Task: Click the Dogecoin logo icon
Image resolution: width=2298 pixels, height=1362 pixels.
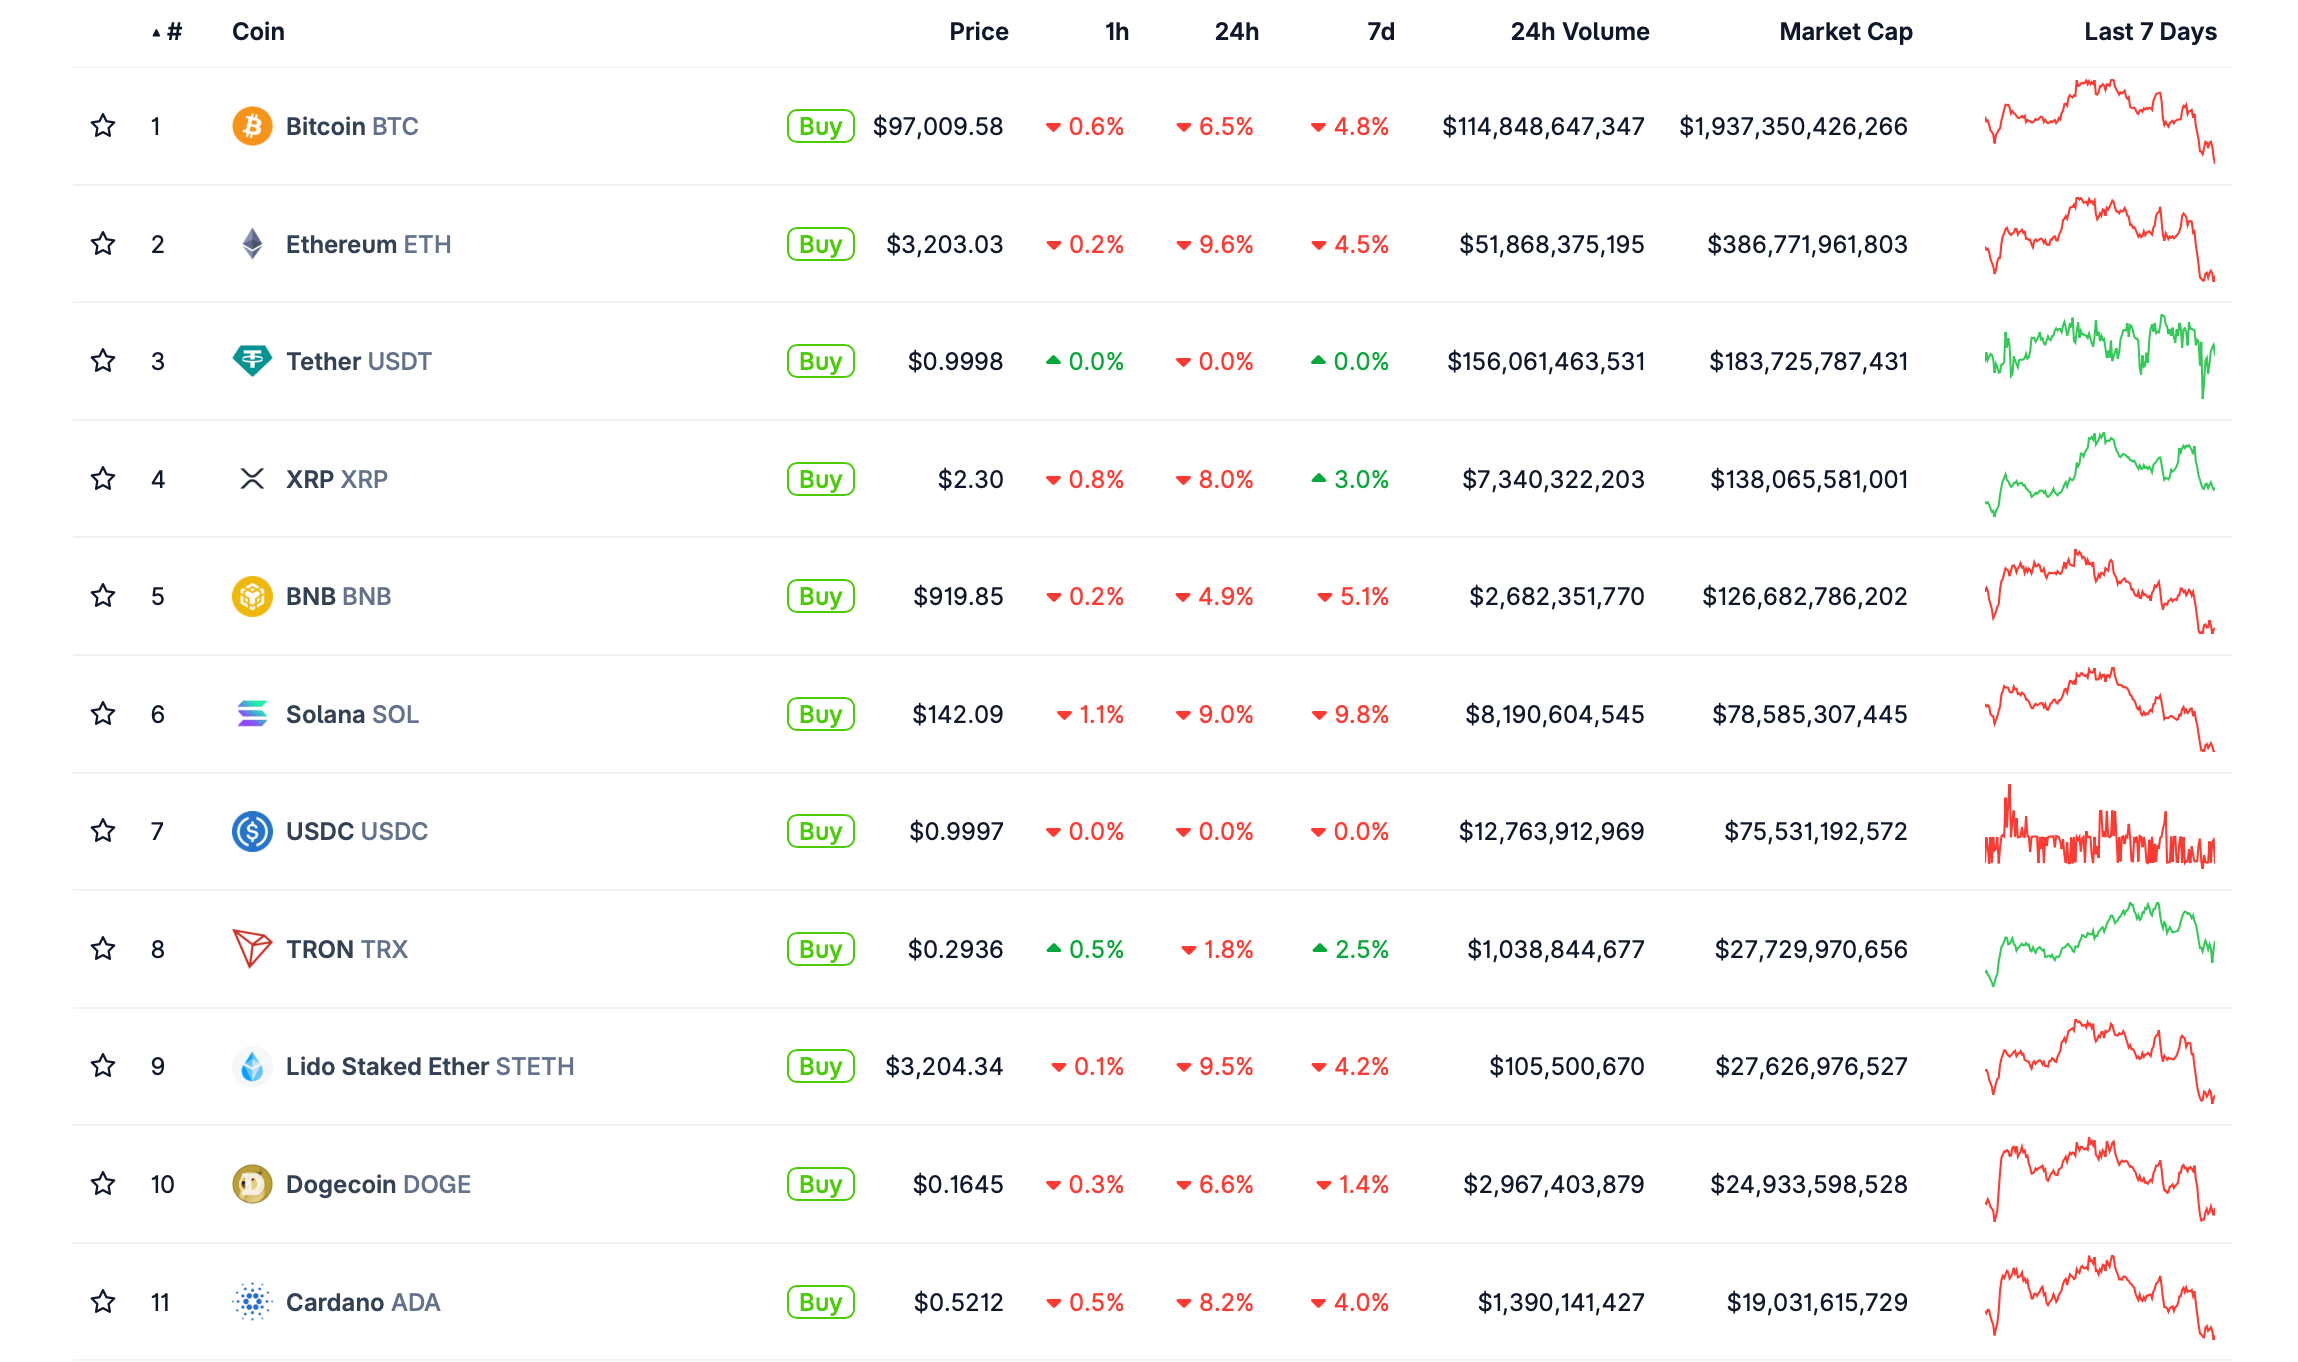Action: [252, 1184]
